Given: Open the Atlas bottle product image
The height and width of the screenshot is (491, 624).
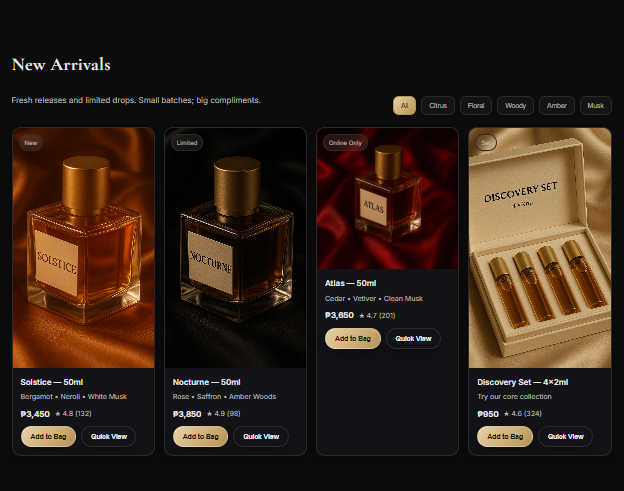Looking at the screenshot, I should pos(388,199).
